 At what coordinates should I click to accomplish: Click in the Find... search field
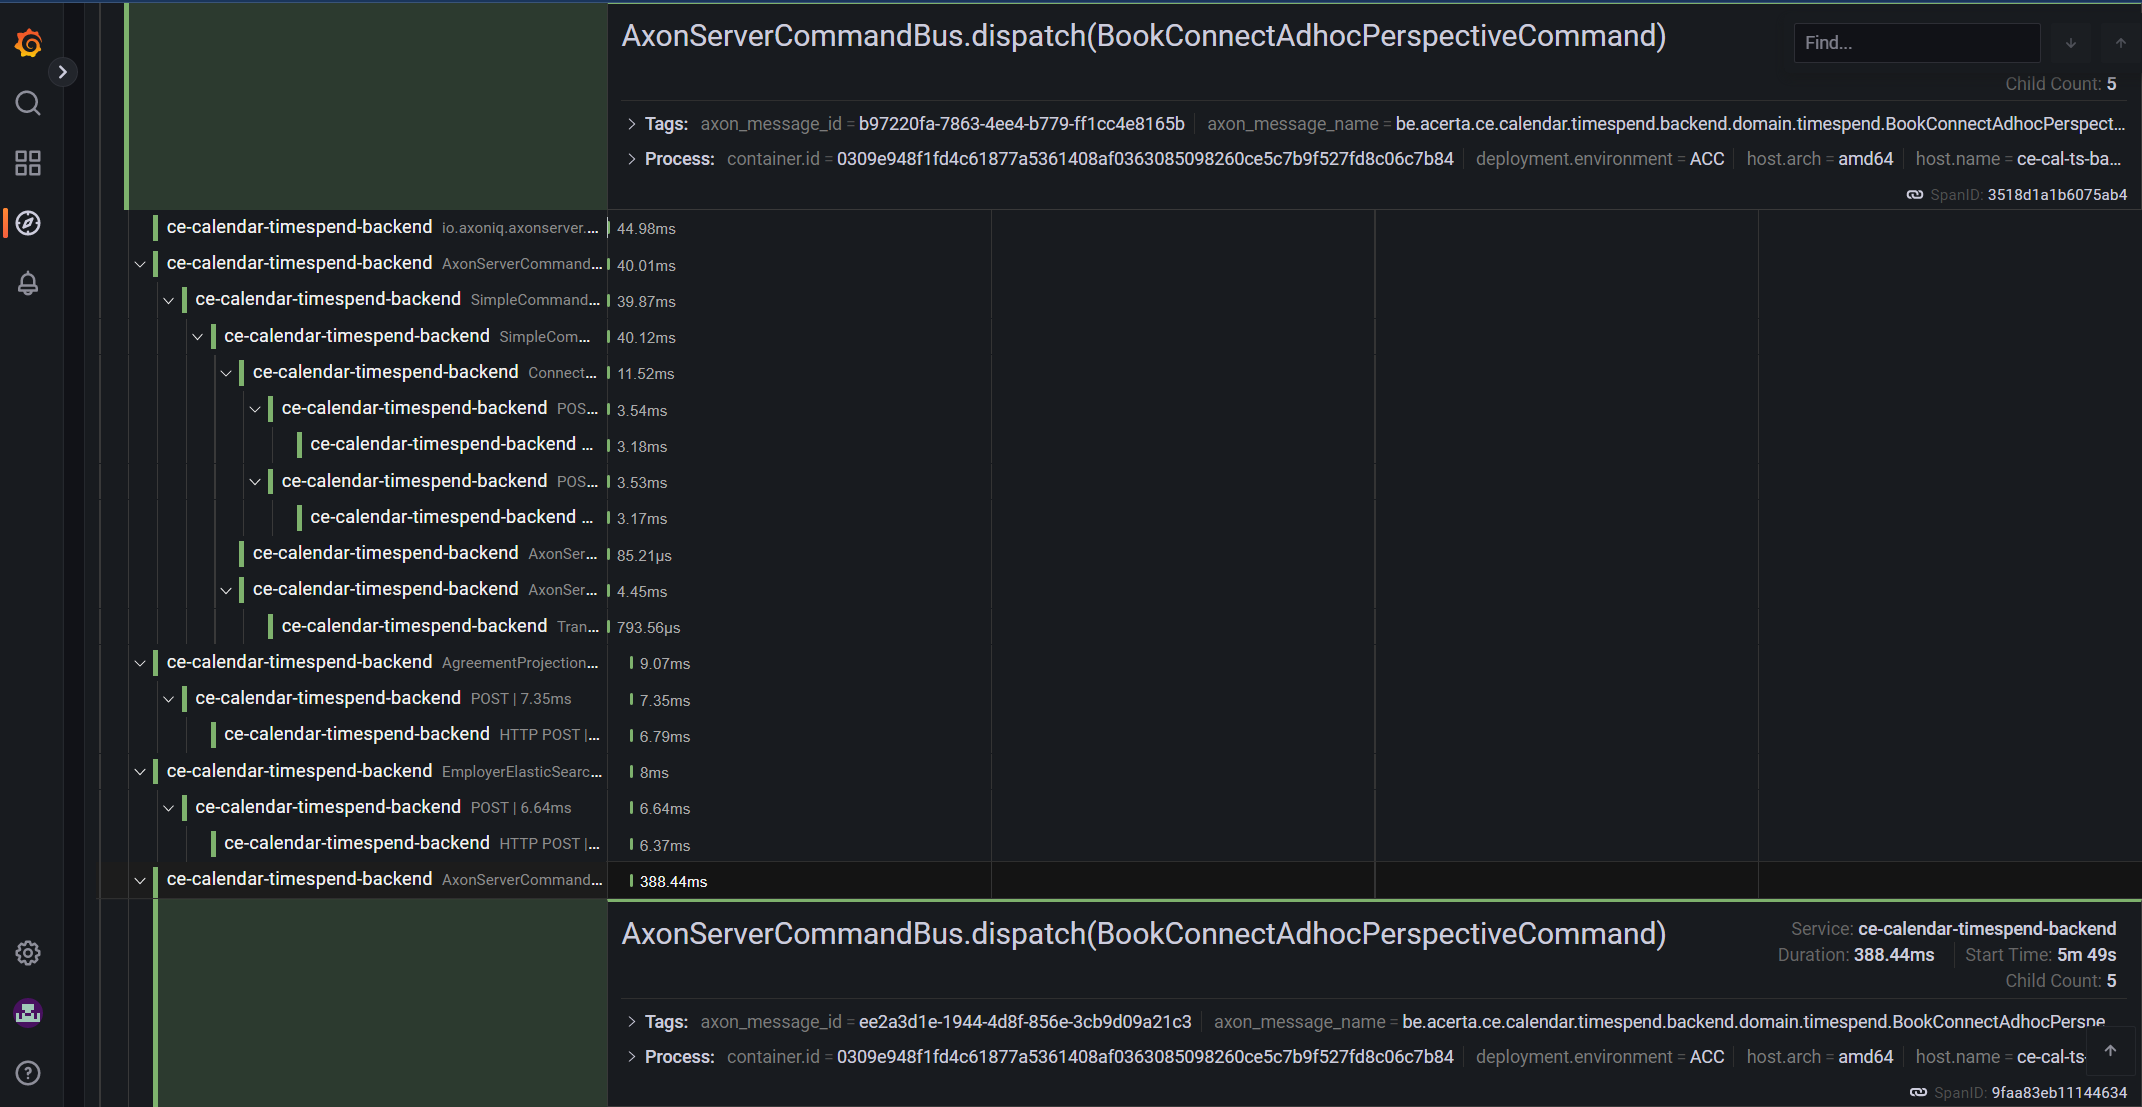(1915, 43)
